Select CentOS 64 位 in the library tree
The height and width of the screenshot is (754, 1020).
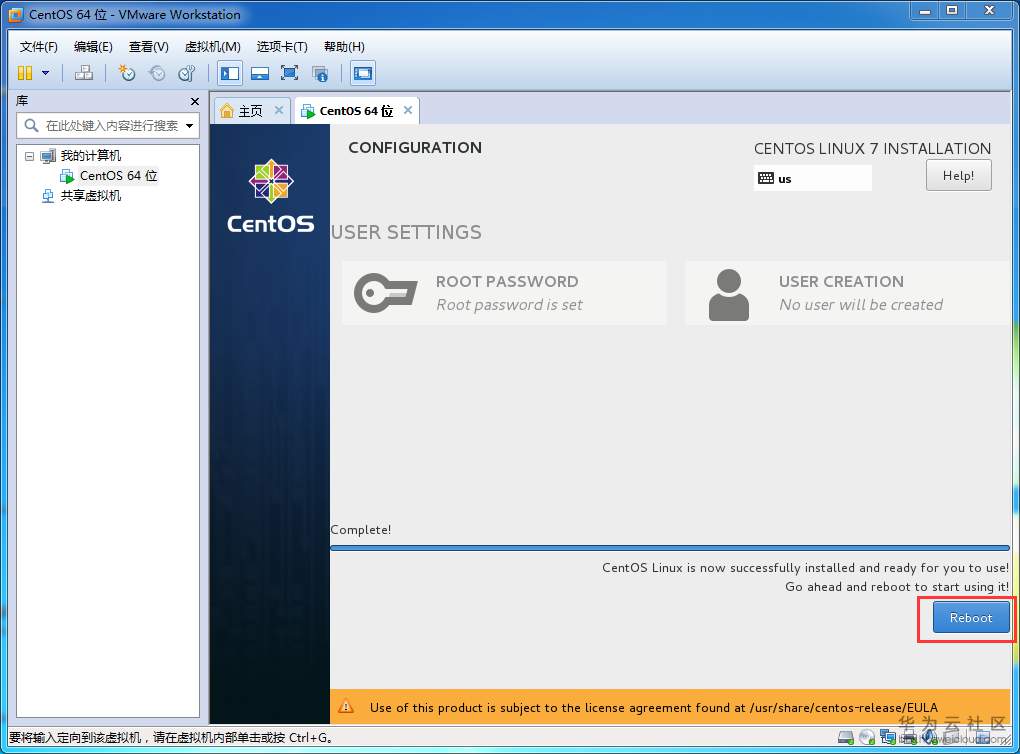pos(118,176)
